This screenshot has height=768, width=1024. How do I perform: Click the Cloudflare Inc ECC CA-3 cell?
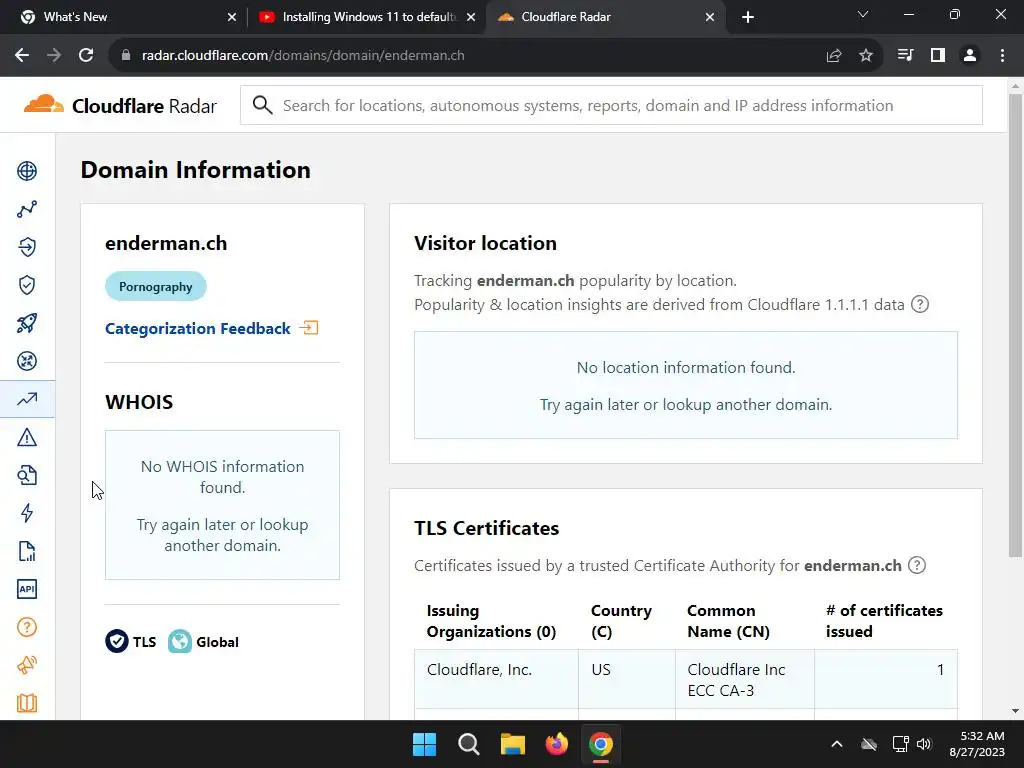[x=744, y=679]
